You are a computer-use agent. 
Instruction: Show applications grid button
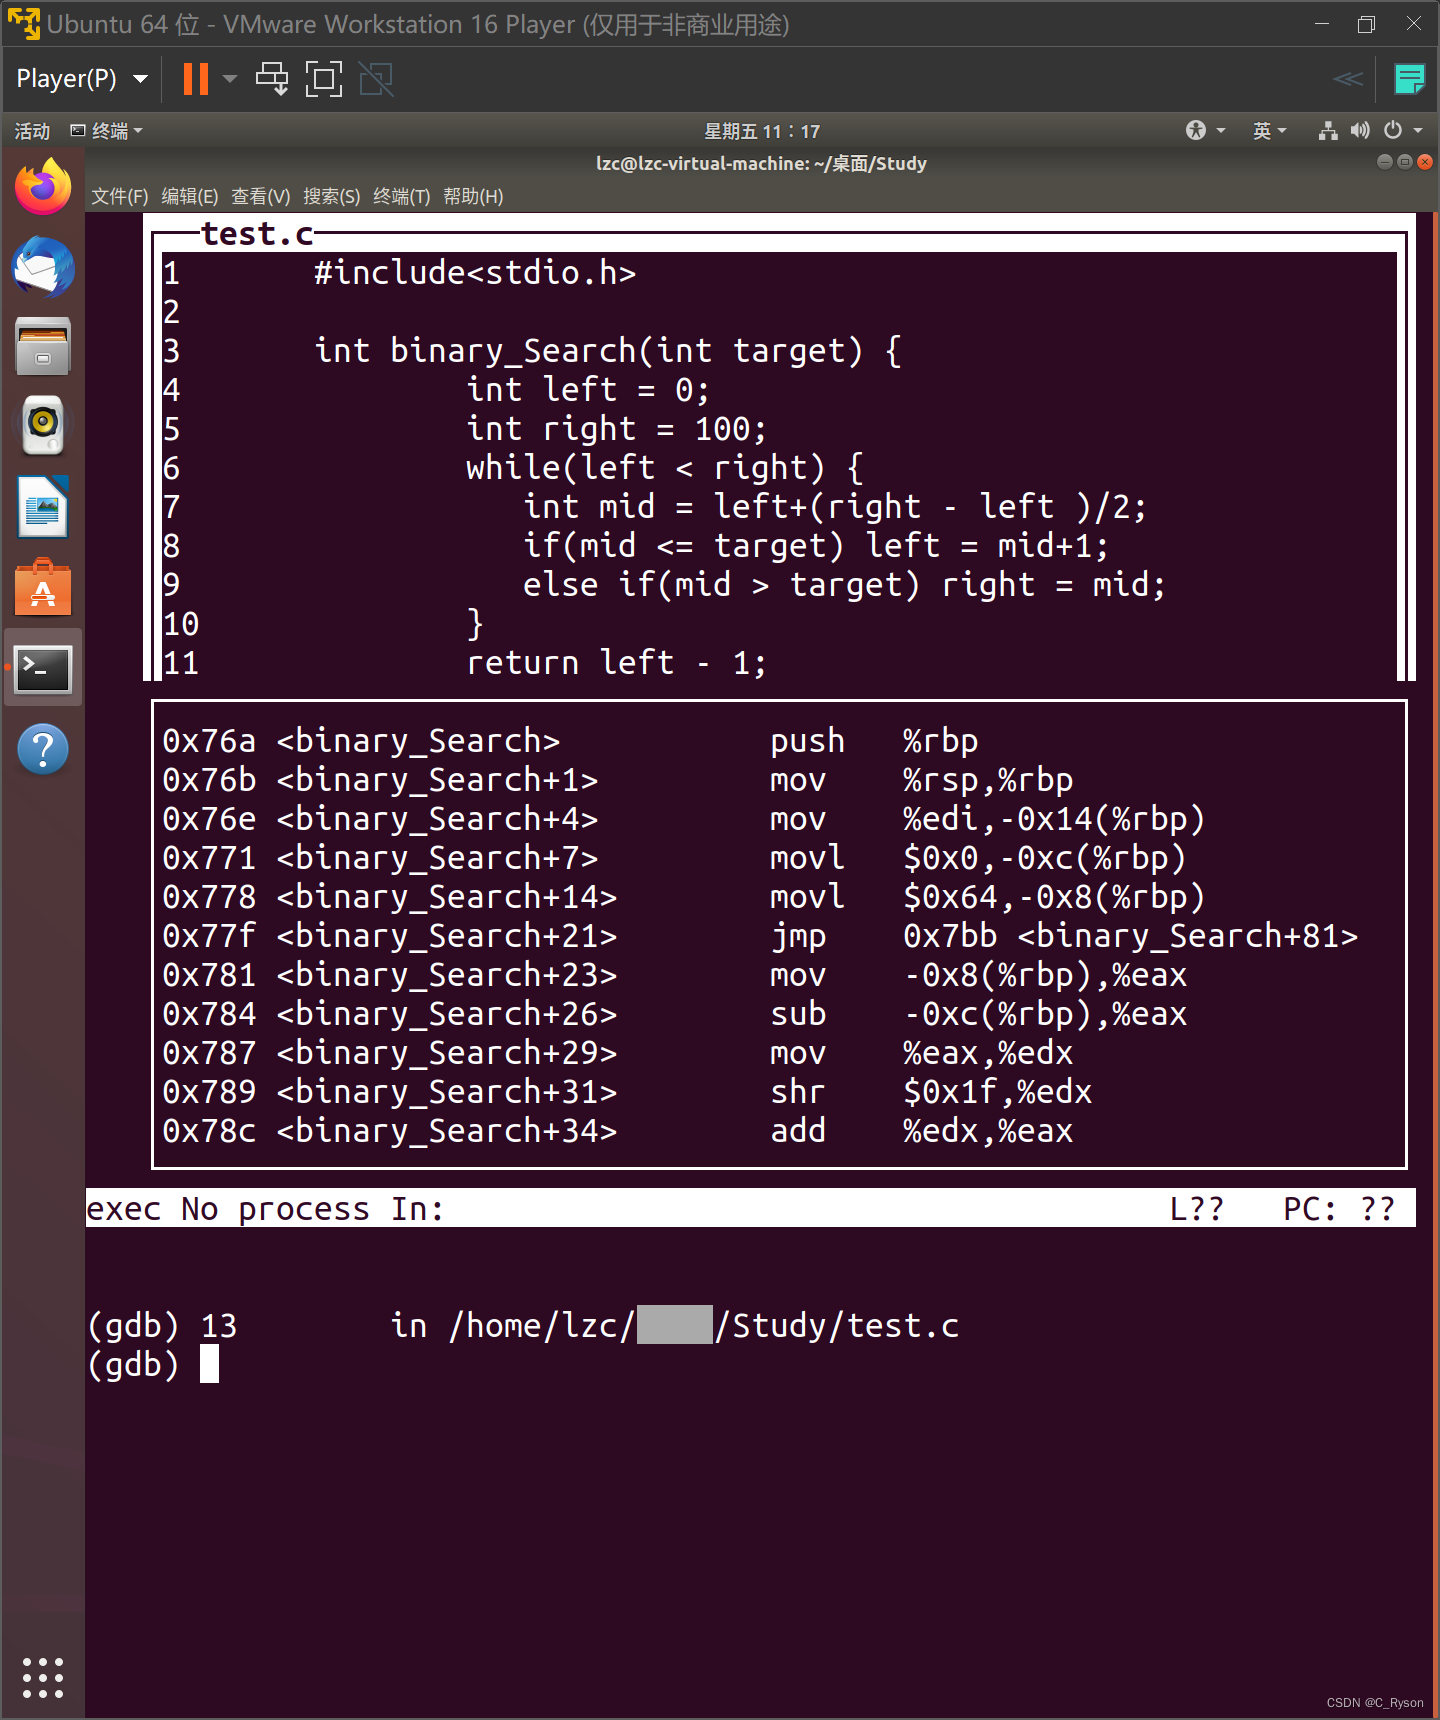(43, 1677)
